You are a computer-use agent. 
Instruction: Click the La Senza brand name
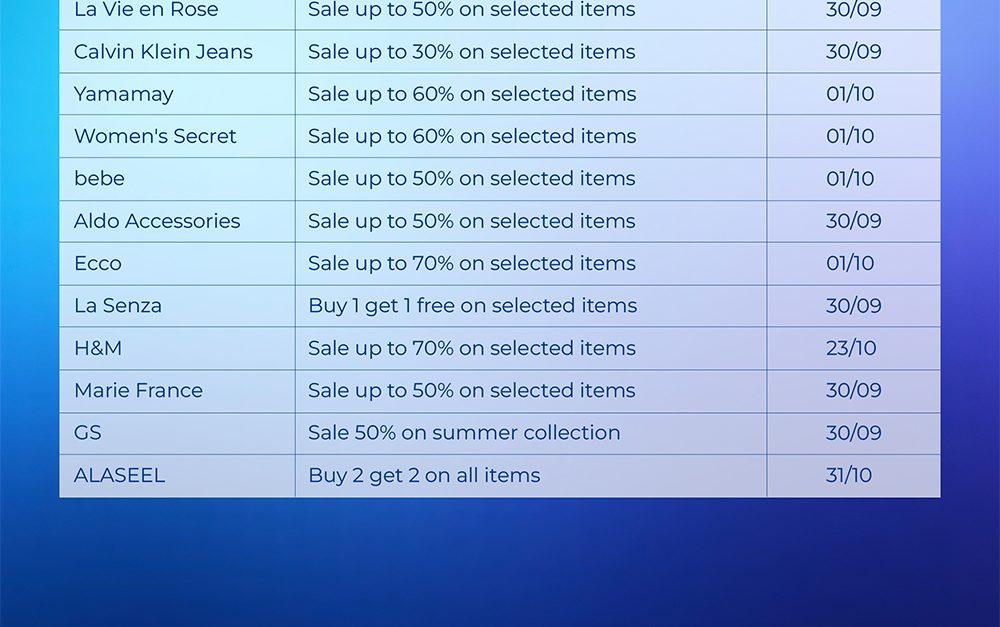tap(118, 306)
